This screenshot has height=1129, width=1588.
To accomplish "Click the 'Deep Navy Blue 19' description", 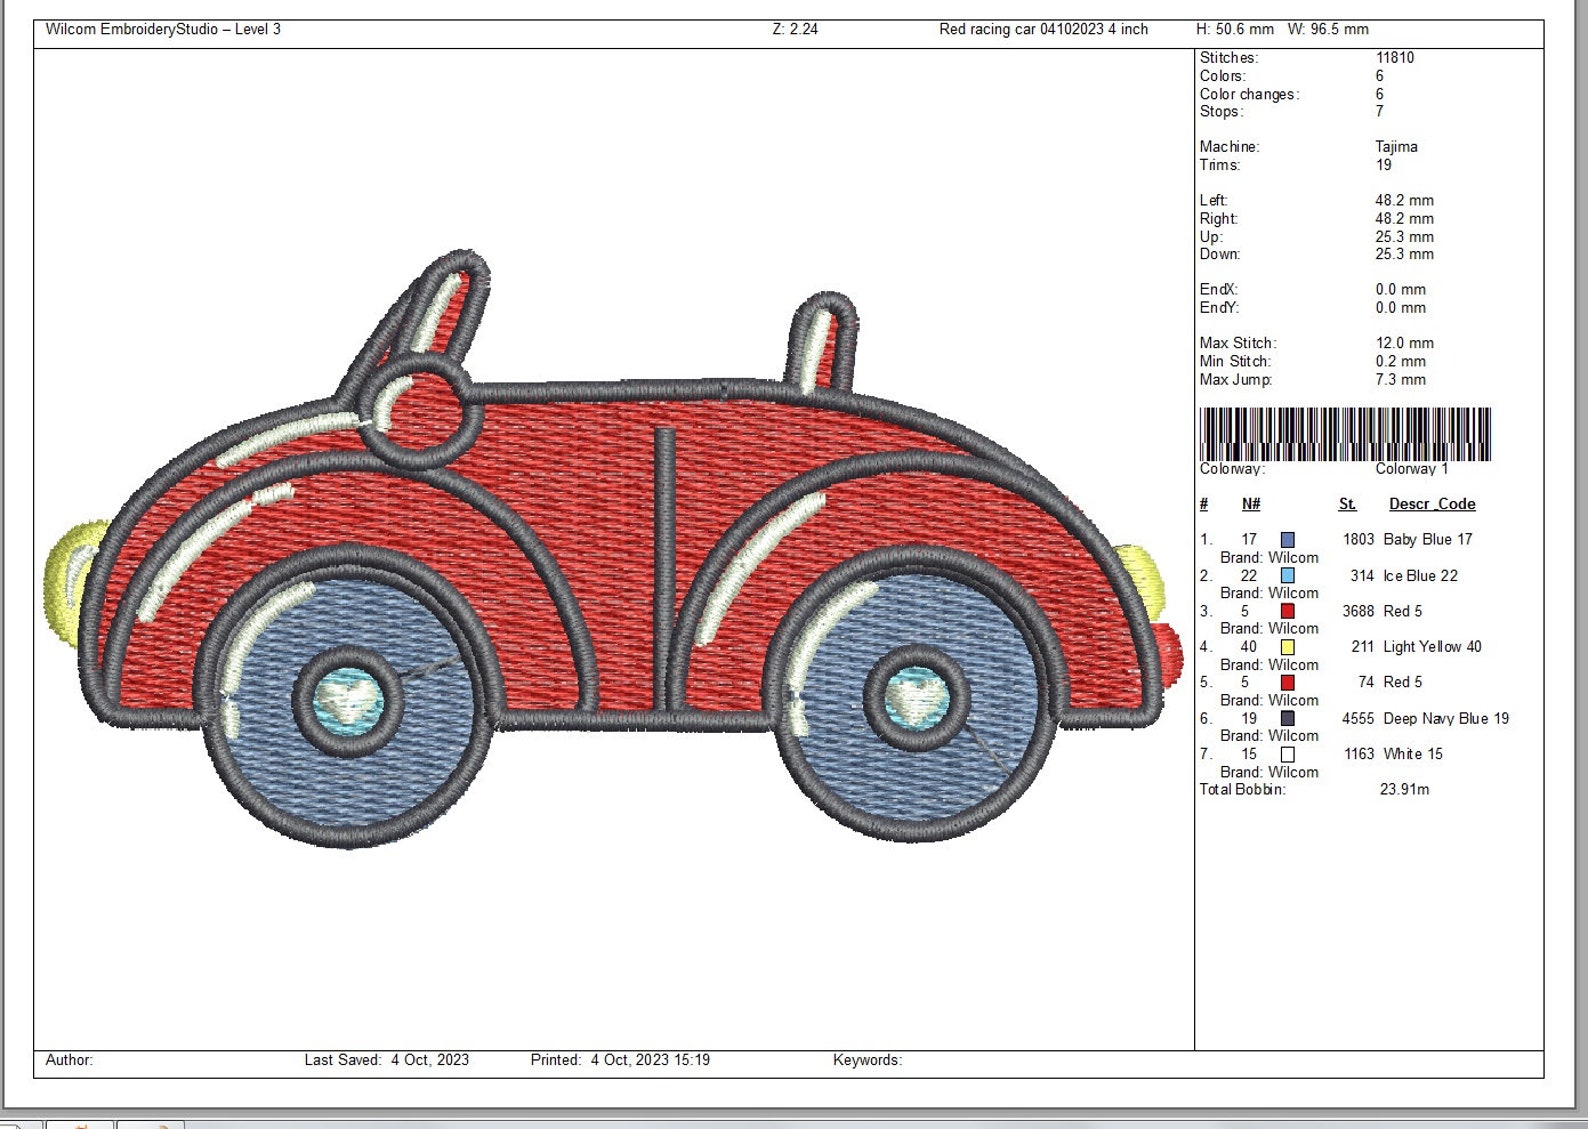I will coord(1446,718).
